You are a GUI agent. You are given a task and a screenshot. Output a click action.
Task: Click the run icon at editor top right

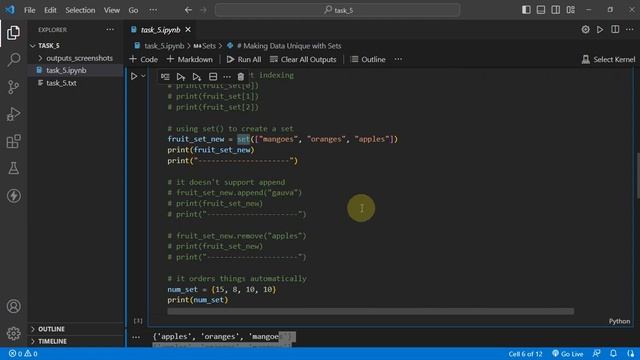600,29
